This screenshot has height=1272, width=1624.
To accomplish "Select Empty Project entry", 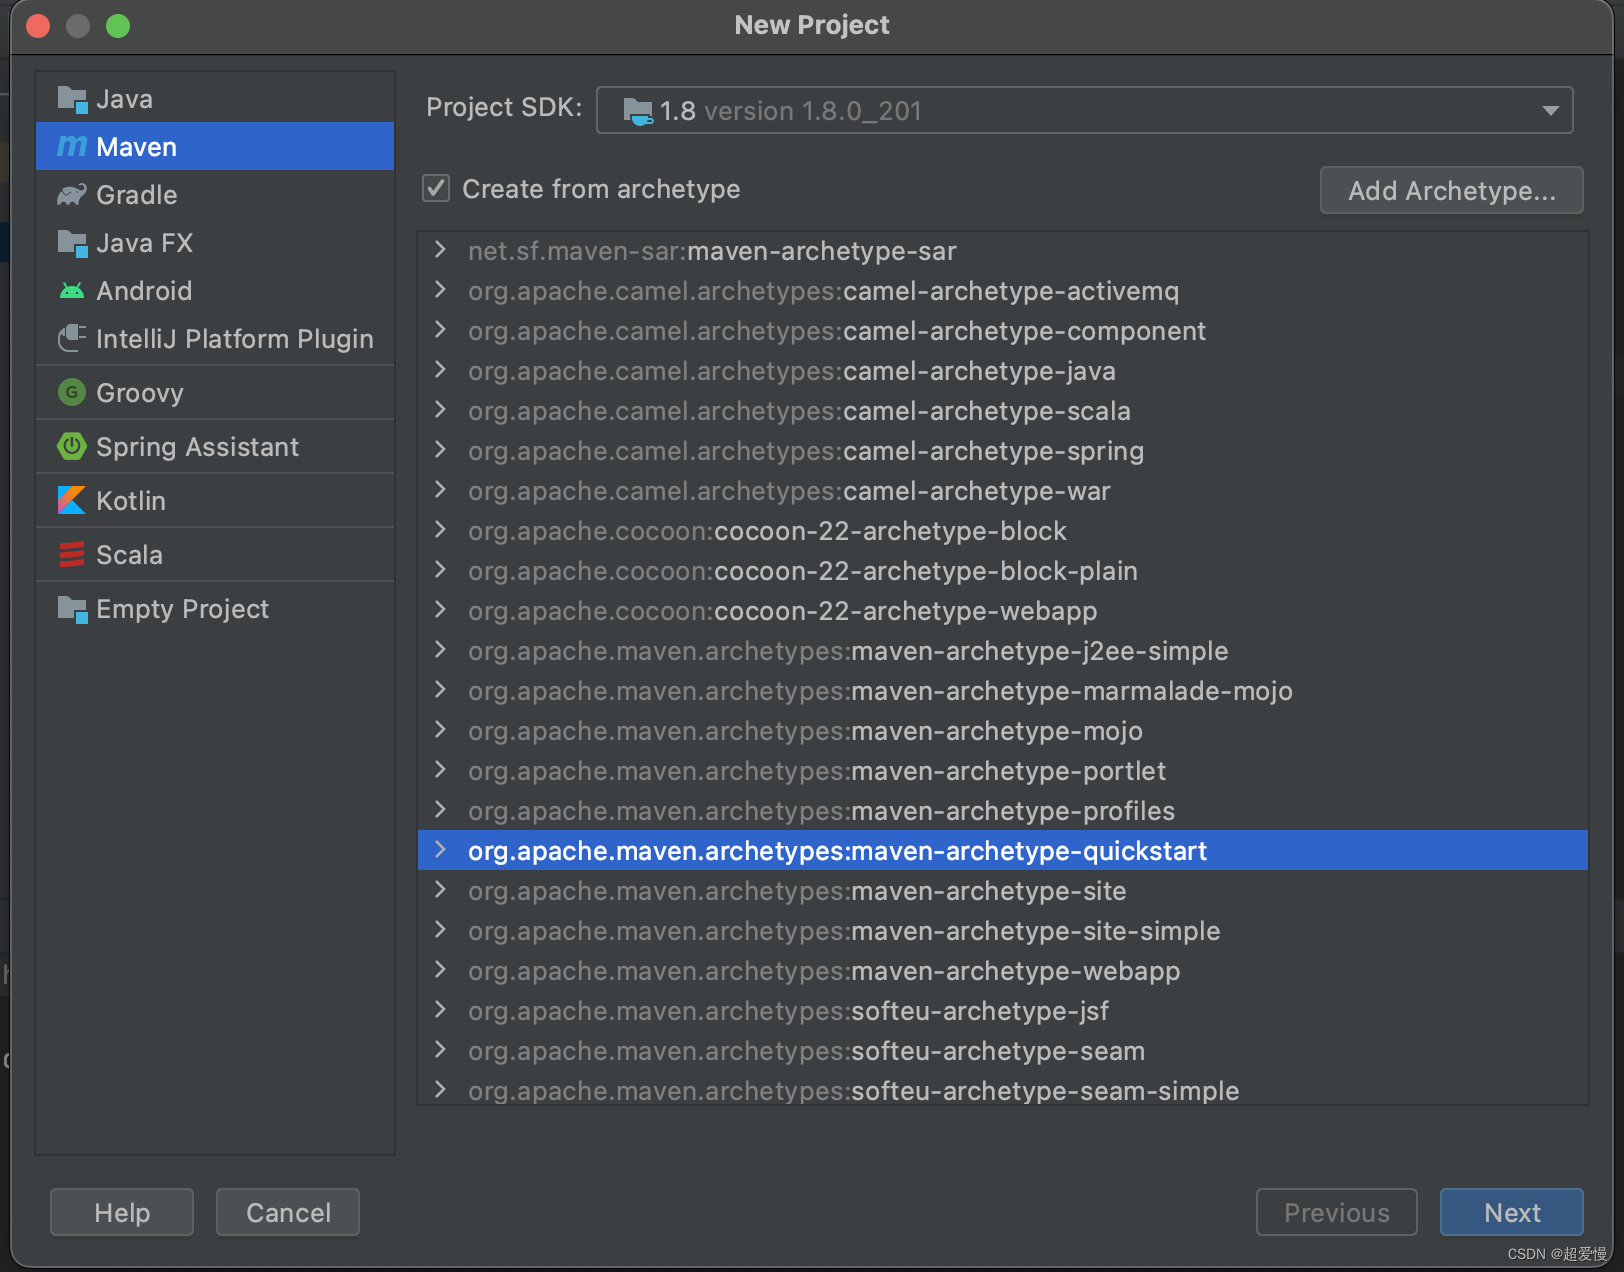I will coord(215,609).
